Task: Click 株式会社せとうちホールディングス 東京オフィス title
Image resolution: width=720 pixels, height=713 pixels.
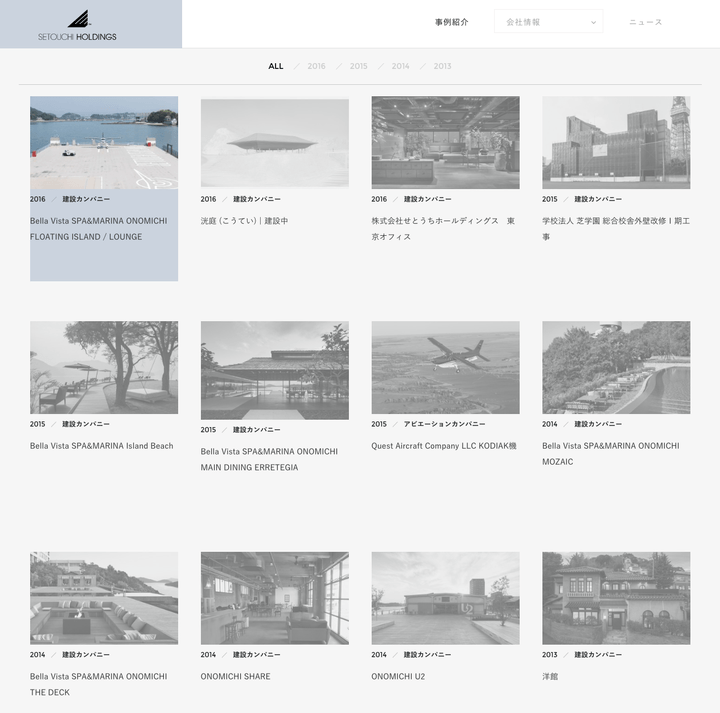Action: tap(443, 229)
